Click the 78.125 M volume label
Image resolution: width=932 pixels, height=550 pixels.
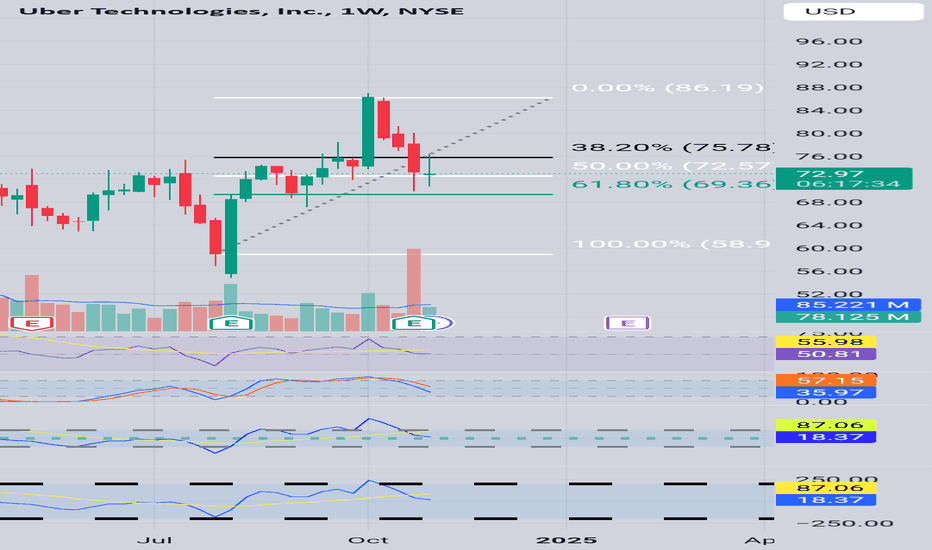pyautogui.click(x=849, y=317)
